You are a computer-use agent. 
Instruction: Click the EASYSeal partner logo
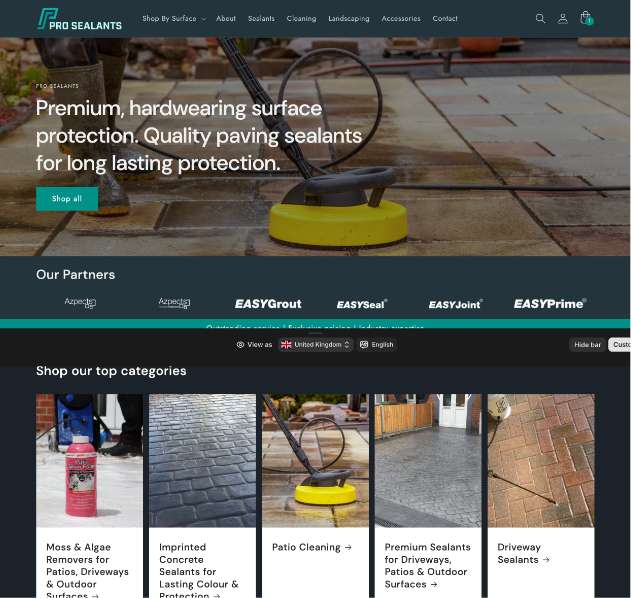point(362,304)
